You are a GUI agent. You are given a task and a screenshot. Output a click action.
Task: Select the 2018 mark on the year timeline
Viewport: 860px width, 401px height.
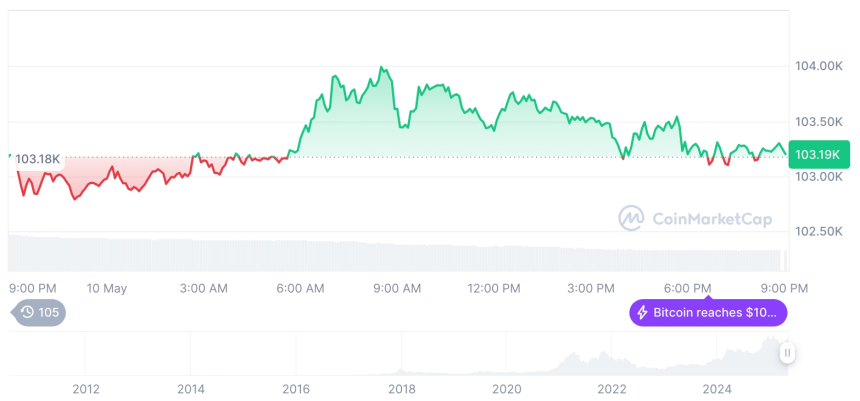[x=402, y=388]
